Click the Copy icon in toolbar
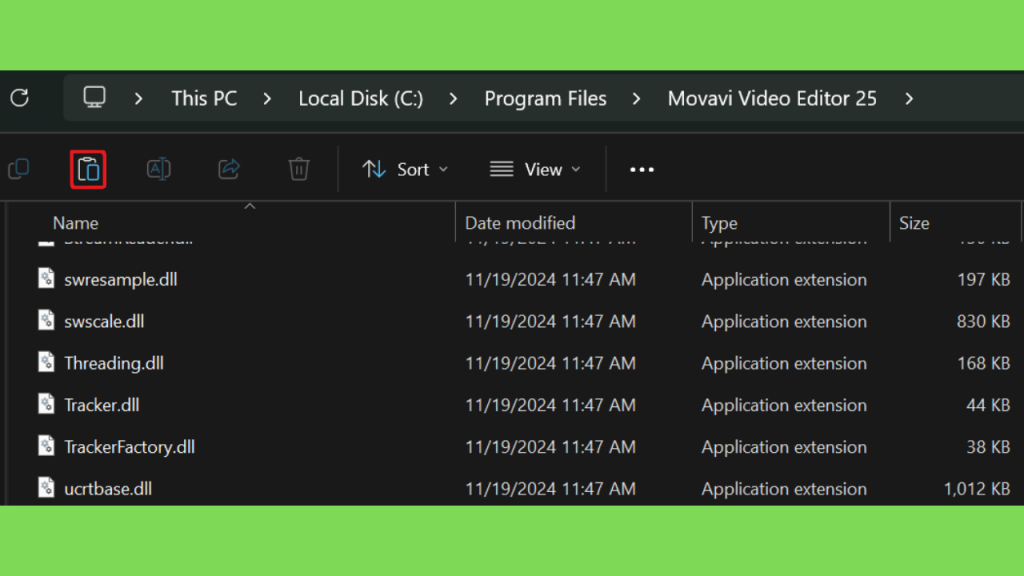 pyautogui.click(x=18, y=169)
